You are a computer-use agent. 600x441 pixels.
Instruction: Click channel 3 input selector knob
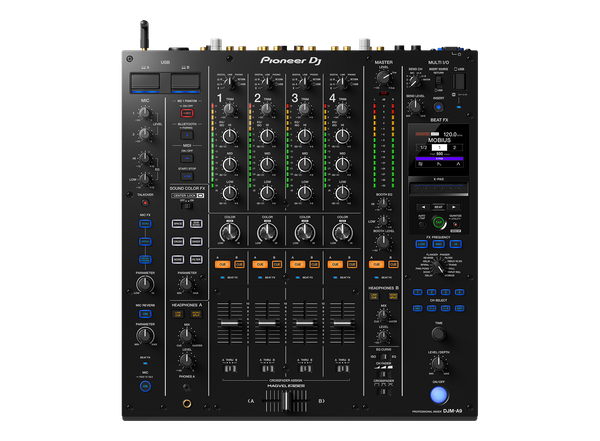304,82
